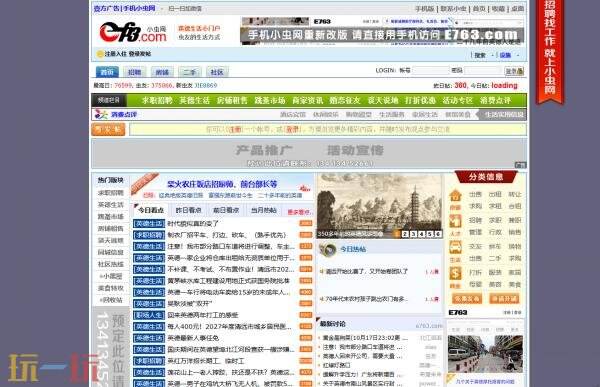The image size is (600, 387).
Task: Click the orange 人才 jobs icon
Action: [x=455, y=222]
